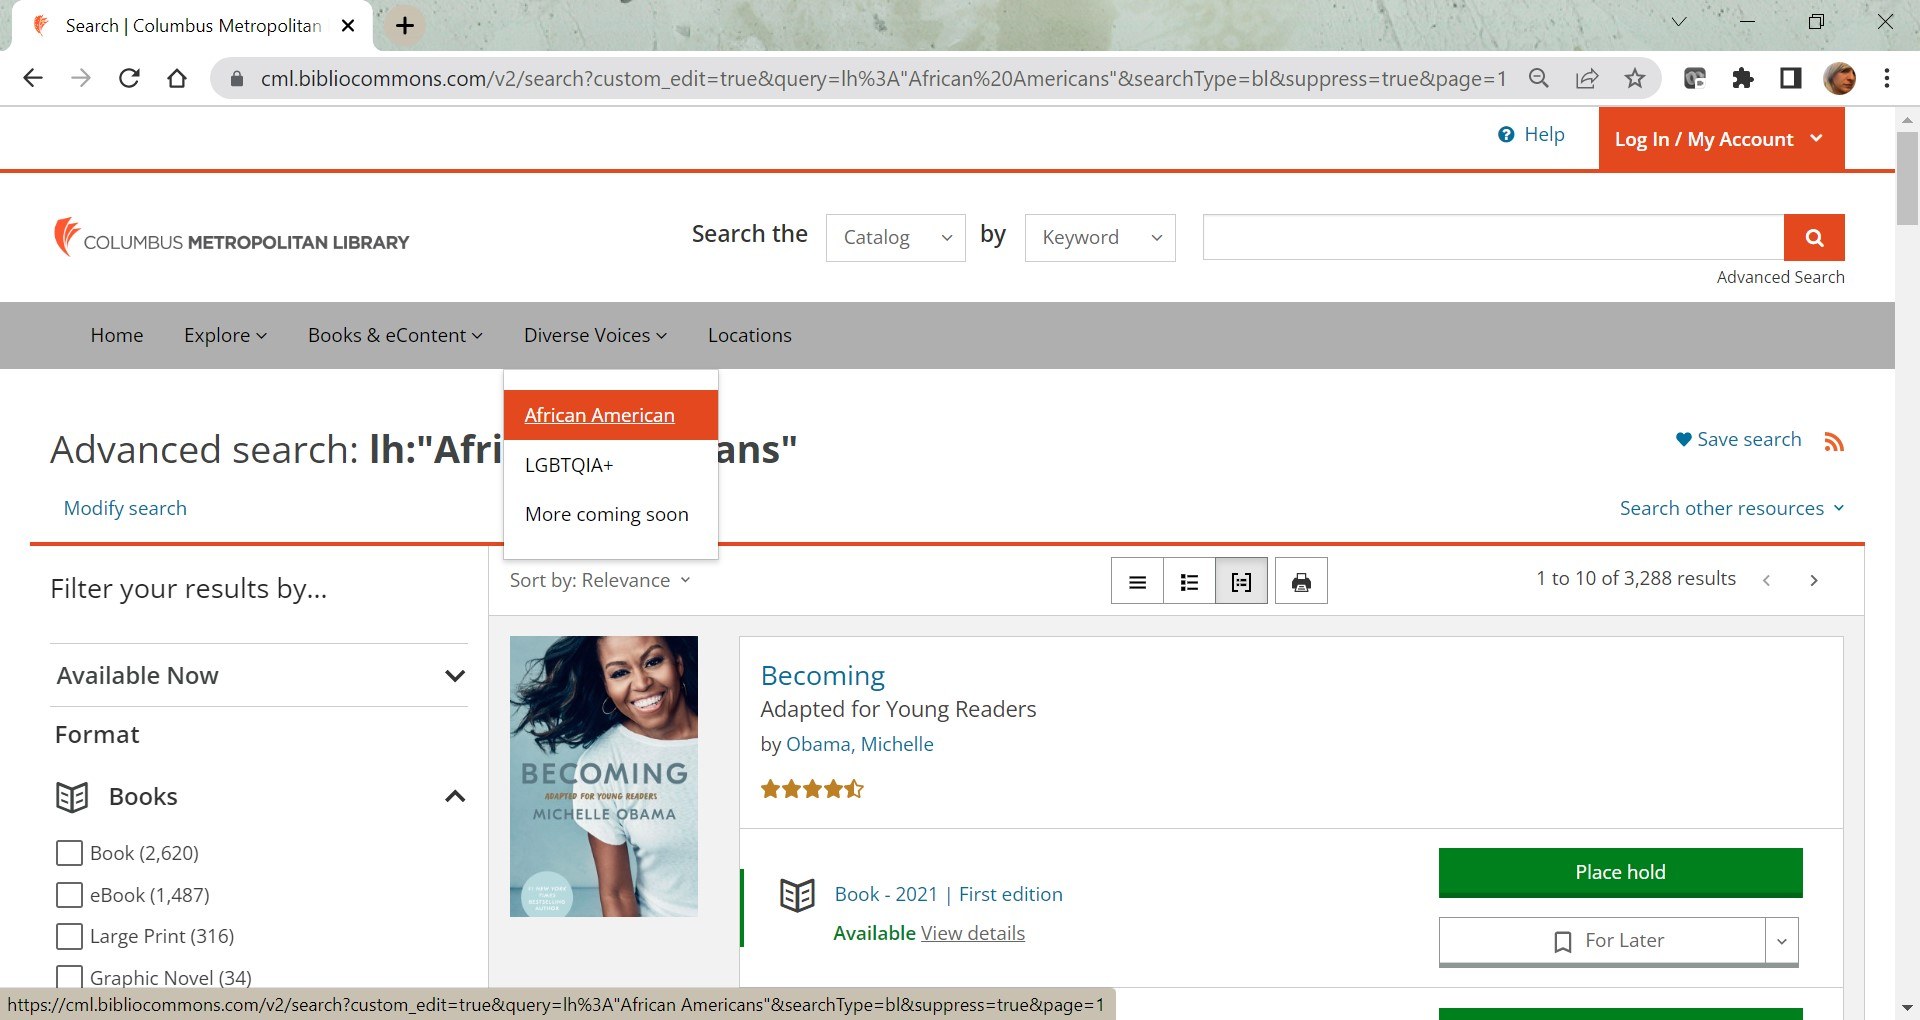The image size is (1920, 1020).
Task: View the site lock information
Action: click(237, 78)
